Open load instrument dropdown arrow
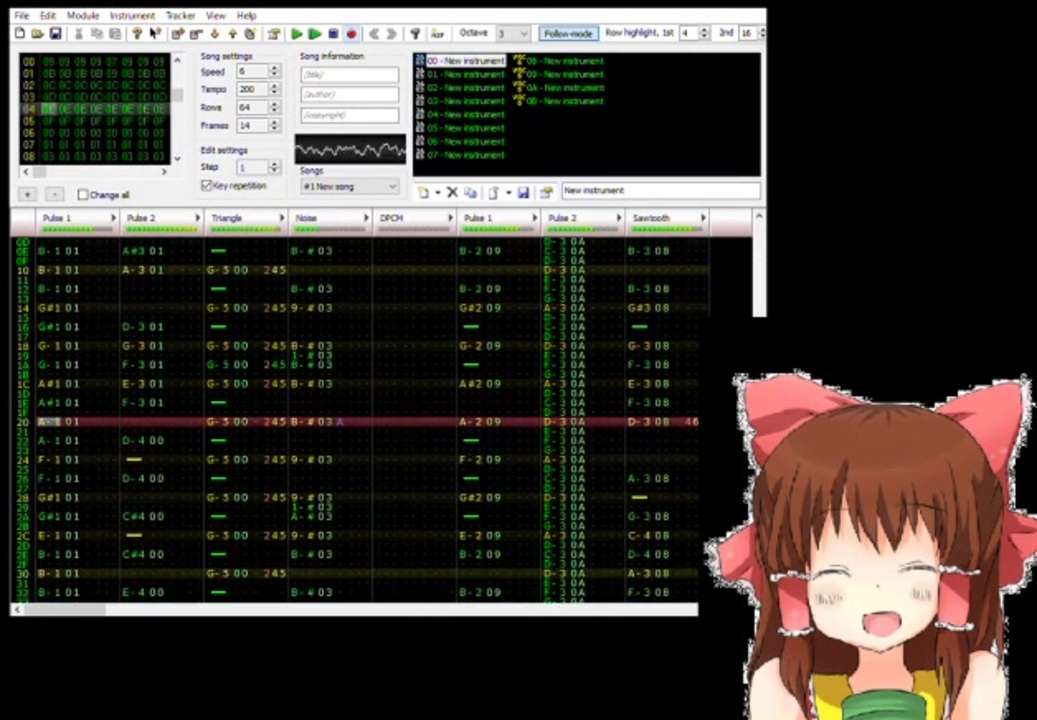1037x720 pixels. pos(508,192)
